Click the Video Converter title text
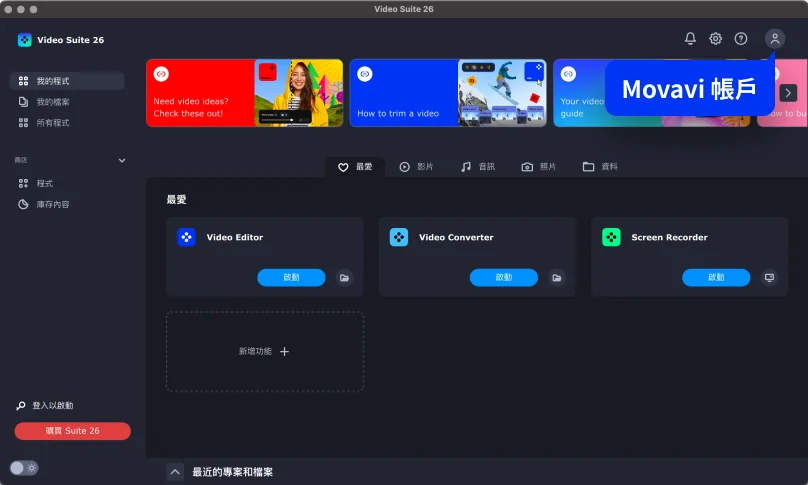Image resolution: width=808 pixels, height=485 pixels. [x=456, y=238]
